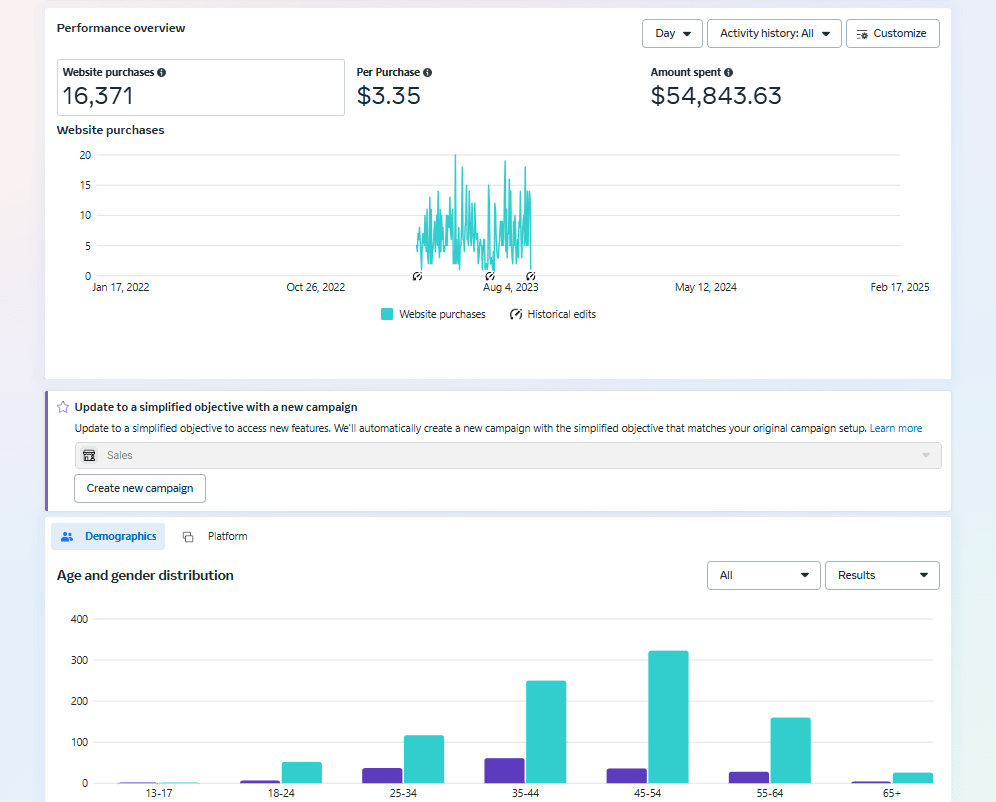Switch to the Platform tab
996x802 pixels.
[x=215, y=536]
